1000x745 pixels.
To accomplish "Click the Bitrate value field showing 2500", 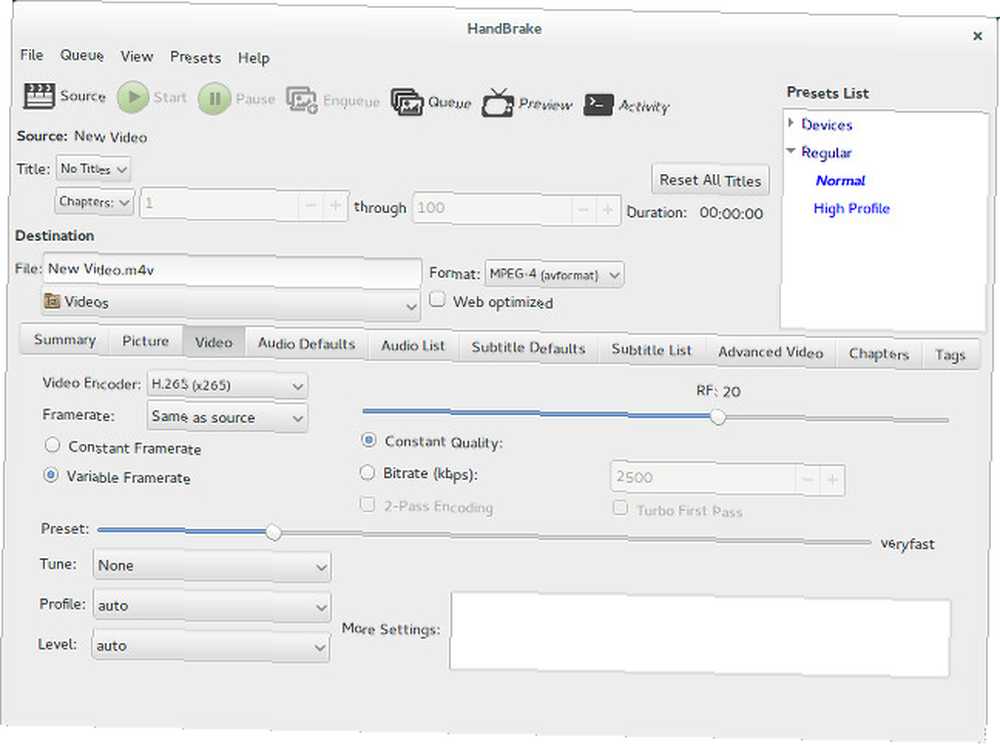I will 703,478.
